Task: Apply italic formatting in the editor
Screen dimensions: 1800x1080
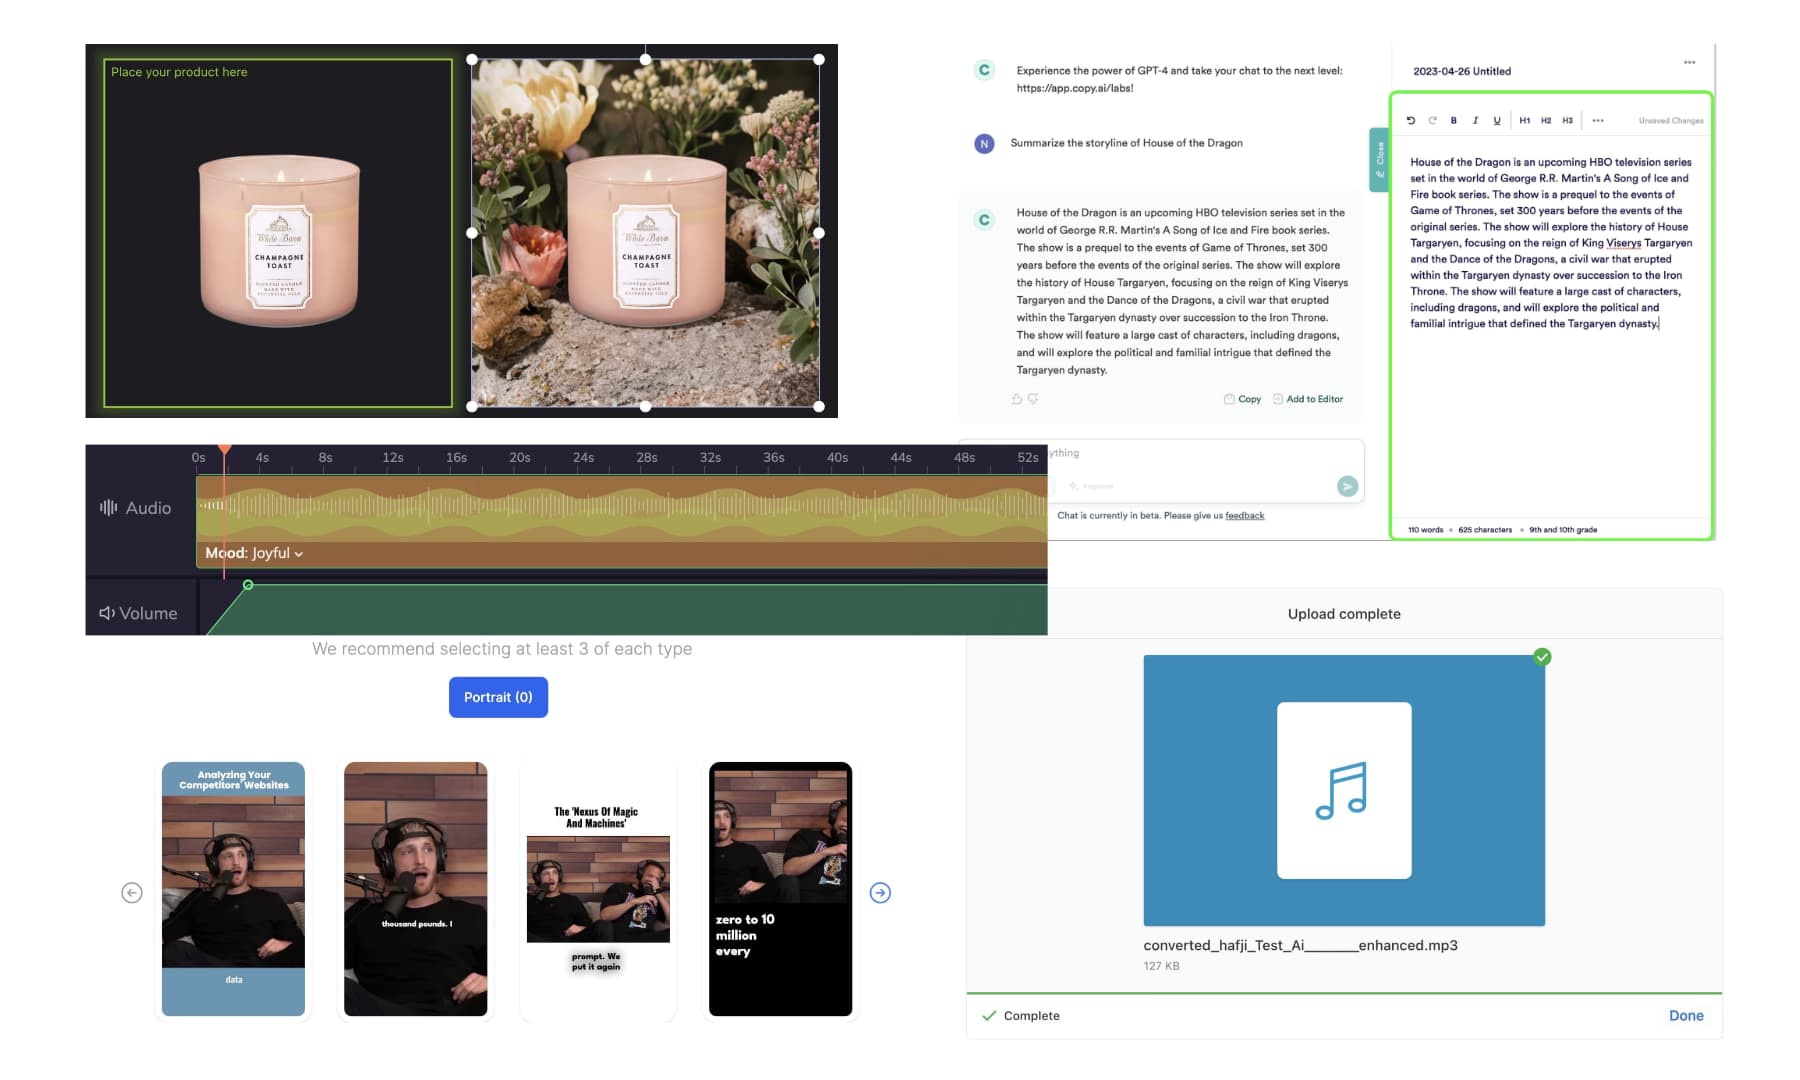Action: [x=1475, y=120]
